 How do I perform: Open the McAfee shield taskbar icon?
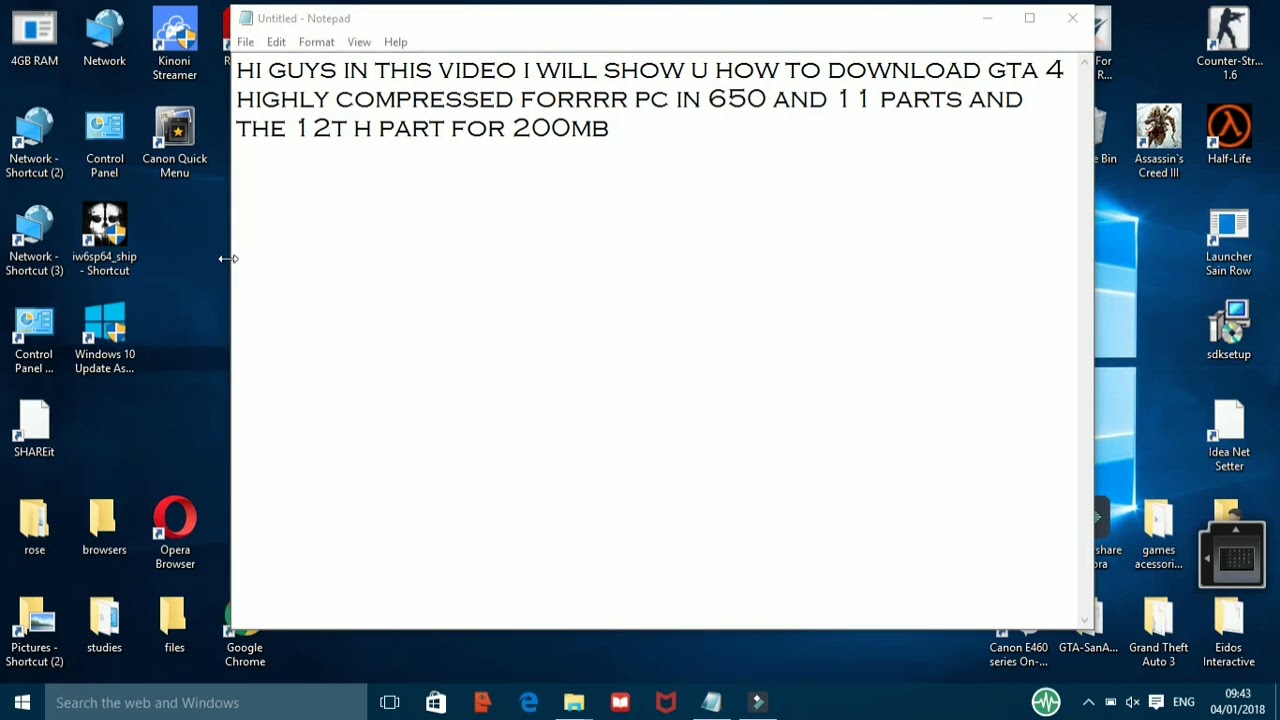[x=666, y=702]
